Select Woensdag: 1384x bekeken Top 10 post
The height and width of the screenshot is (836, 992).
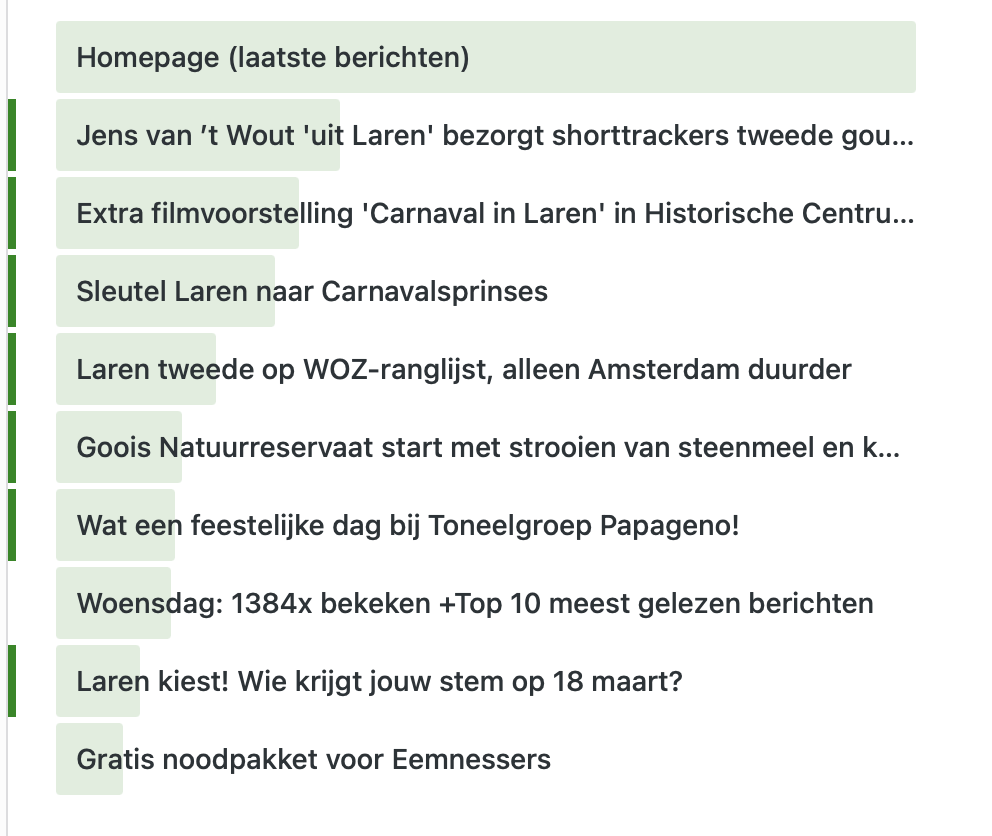point(475,603)
